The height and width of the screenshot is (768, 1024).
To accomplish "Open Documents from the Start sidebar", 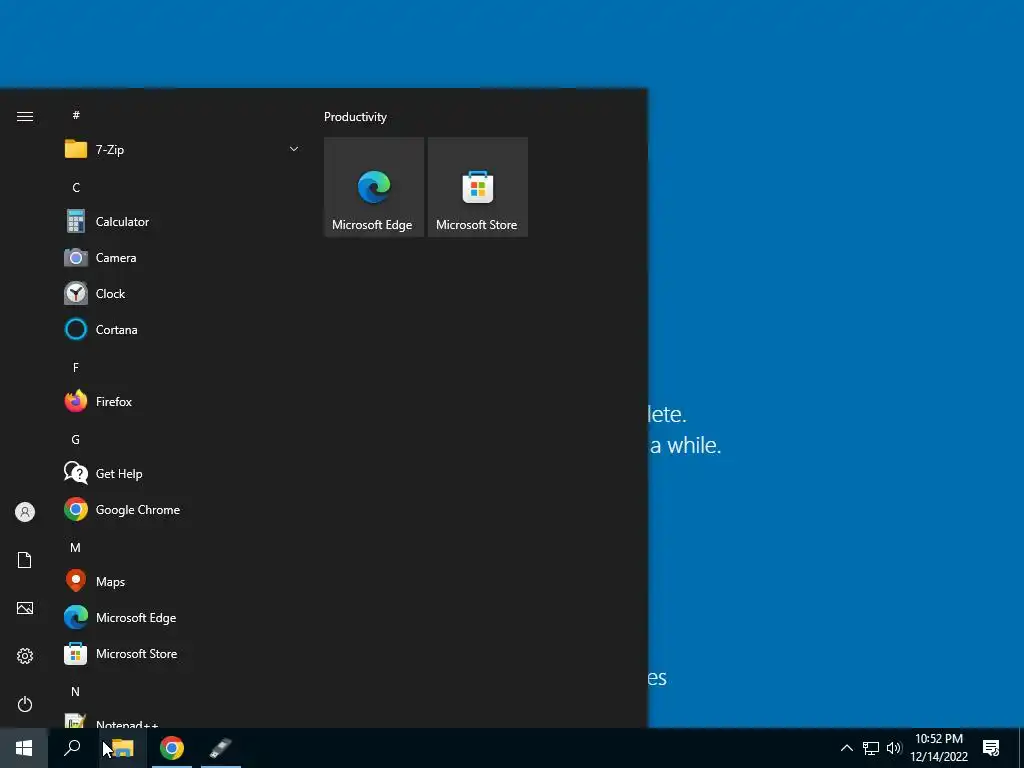I will pyautogui.click(x=25, y=560).
